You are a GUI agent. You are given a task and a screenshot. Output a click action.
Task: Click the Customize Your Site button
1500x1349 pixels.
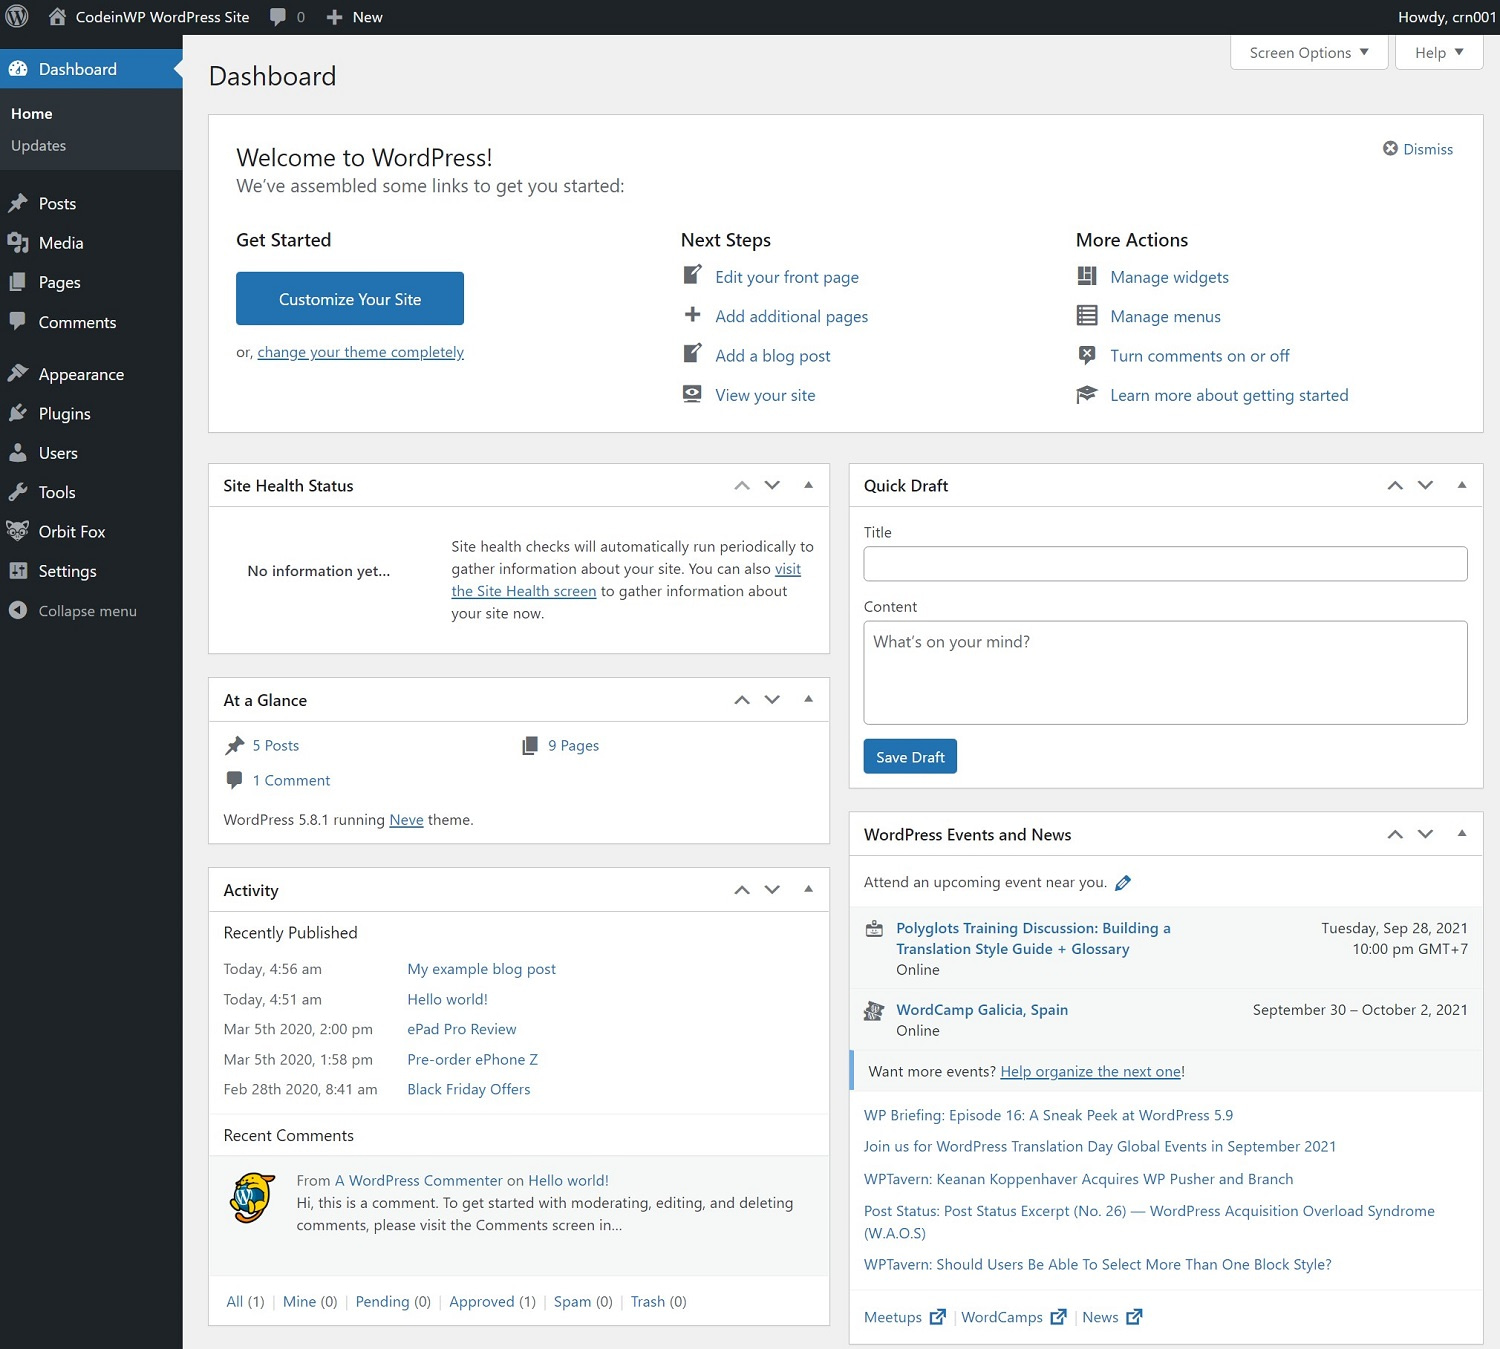pyautogui.click(x=349, y=298)
